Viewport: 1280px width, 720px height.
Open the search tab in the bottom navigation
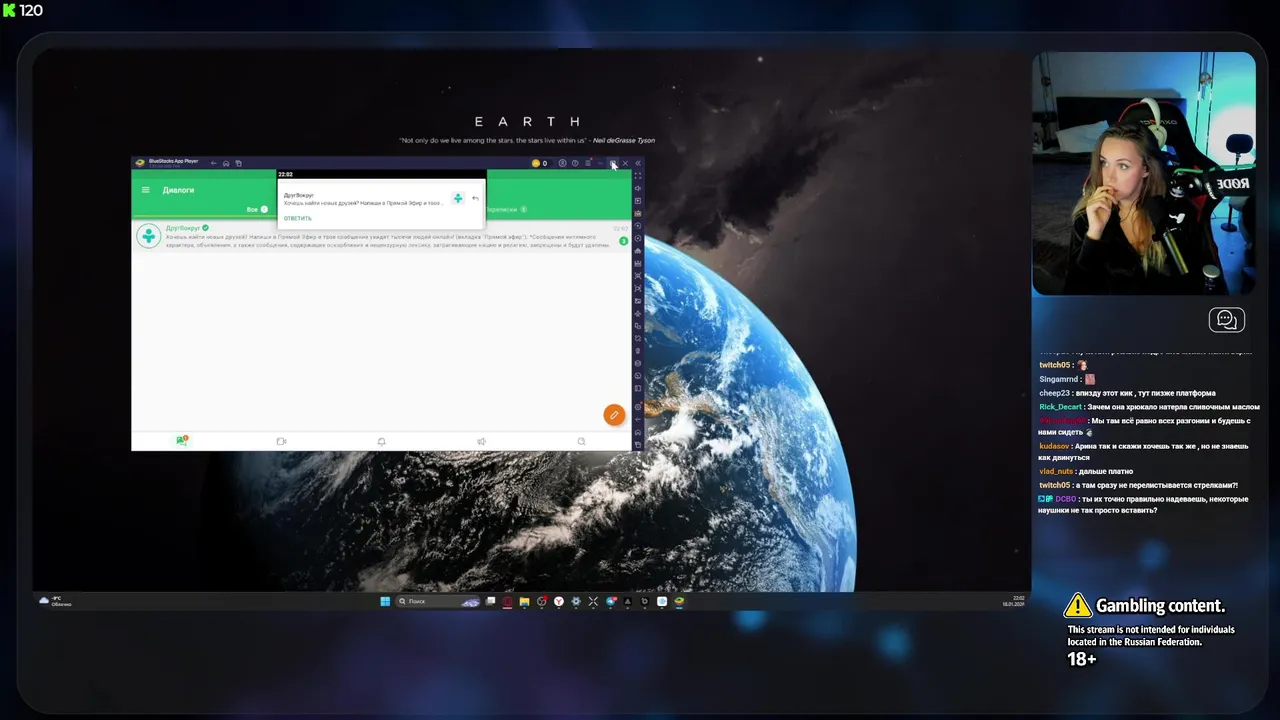(x=581, y=441)
